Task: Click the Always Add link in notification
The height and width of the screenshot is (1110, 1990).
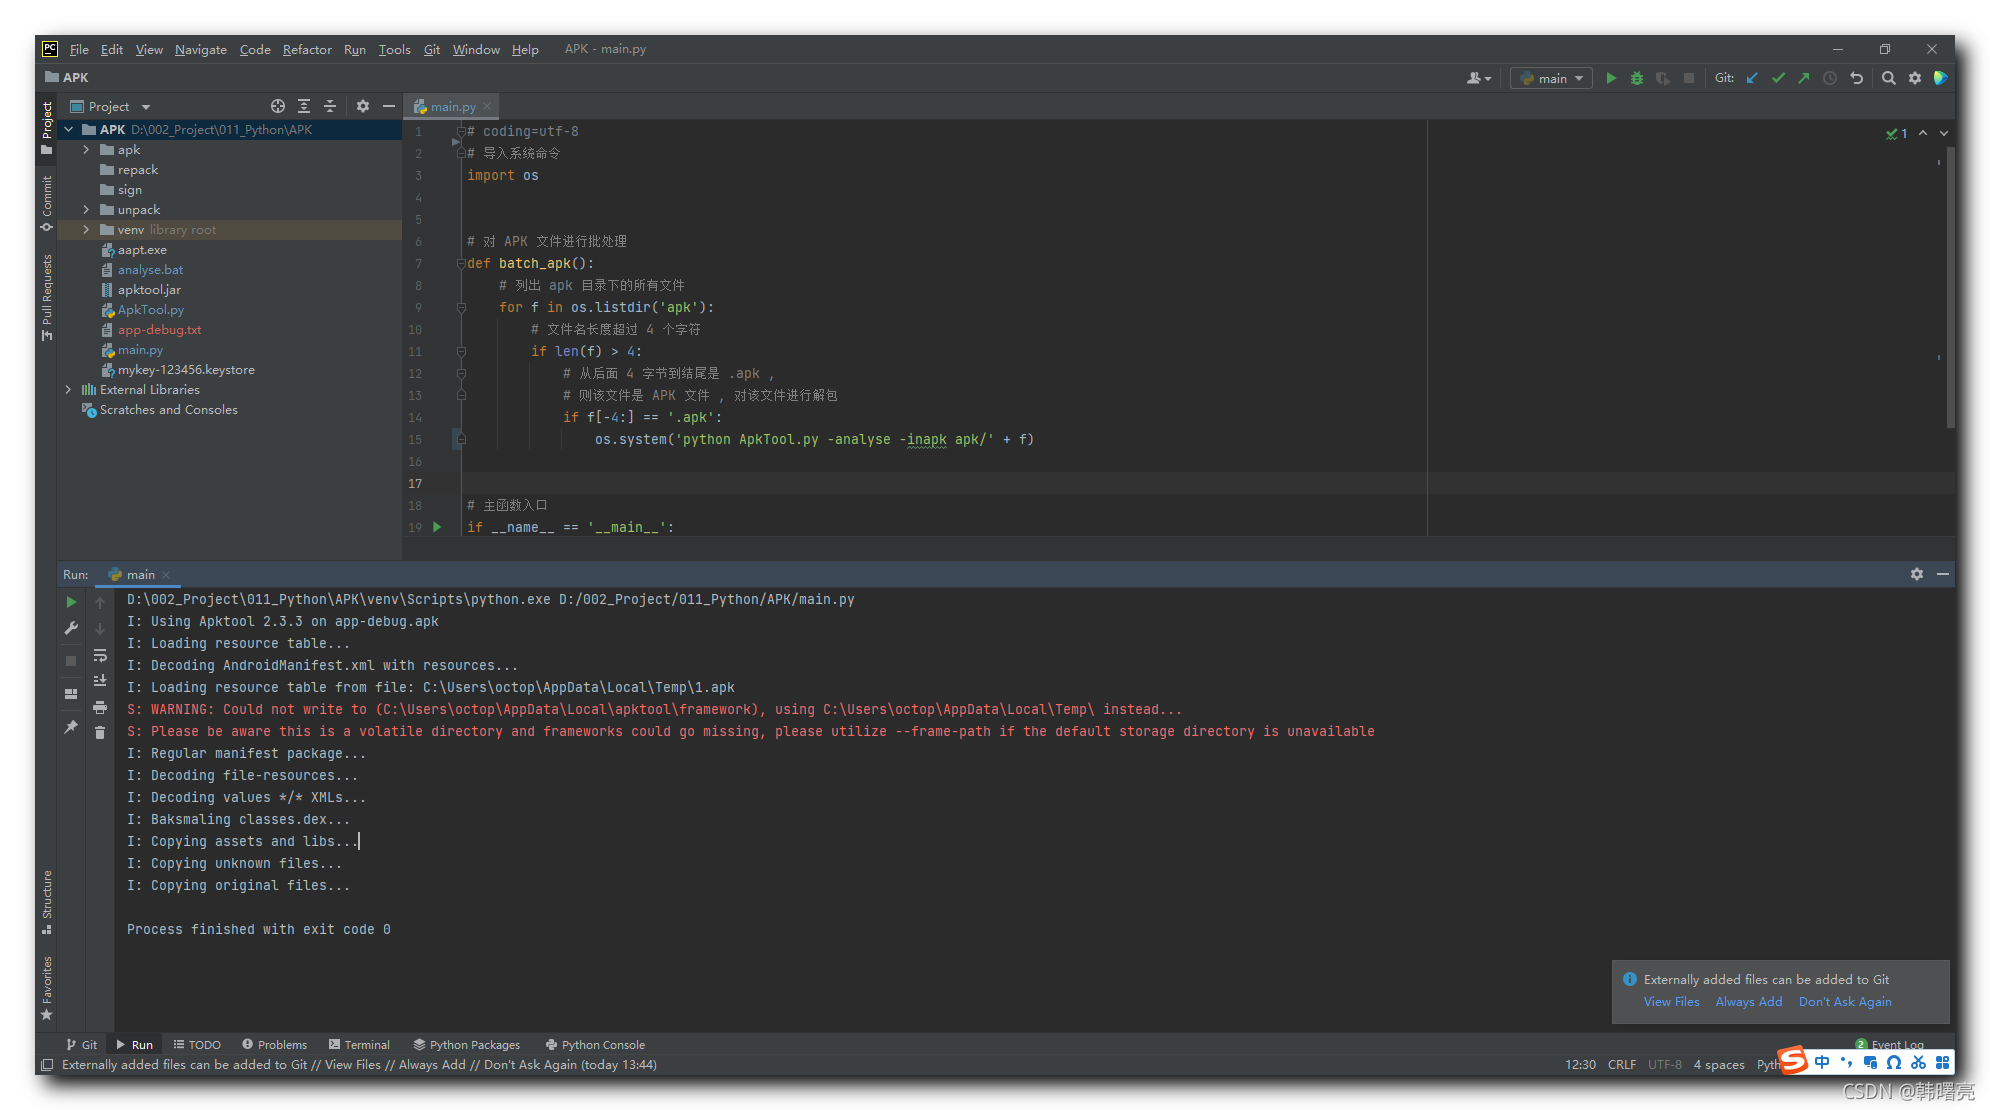Action: pyautogui.click(x=1748, y=1002)
